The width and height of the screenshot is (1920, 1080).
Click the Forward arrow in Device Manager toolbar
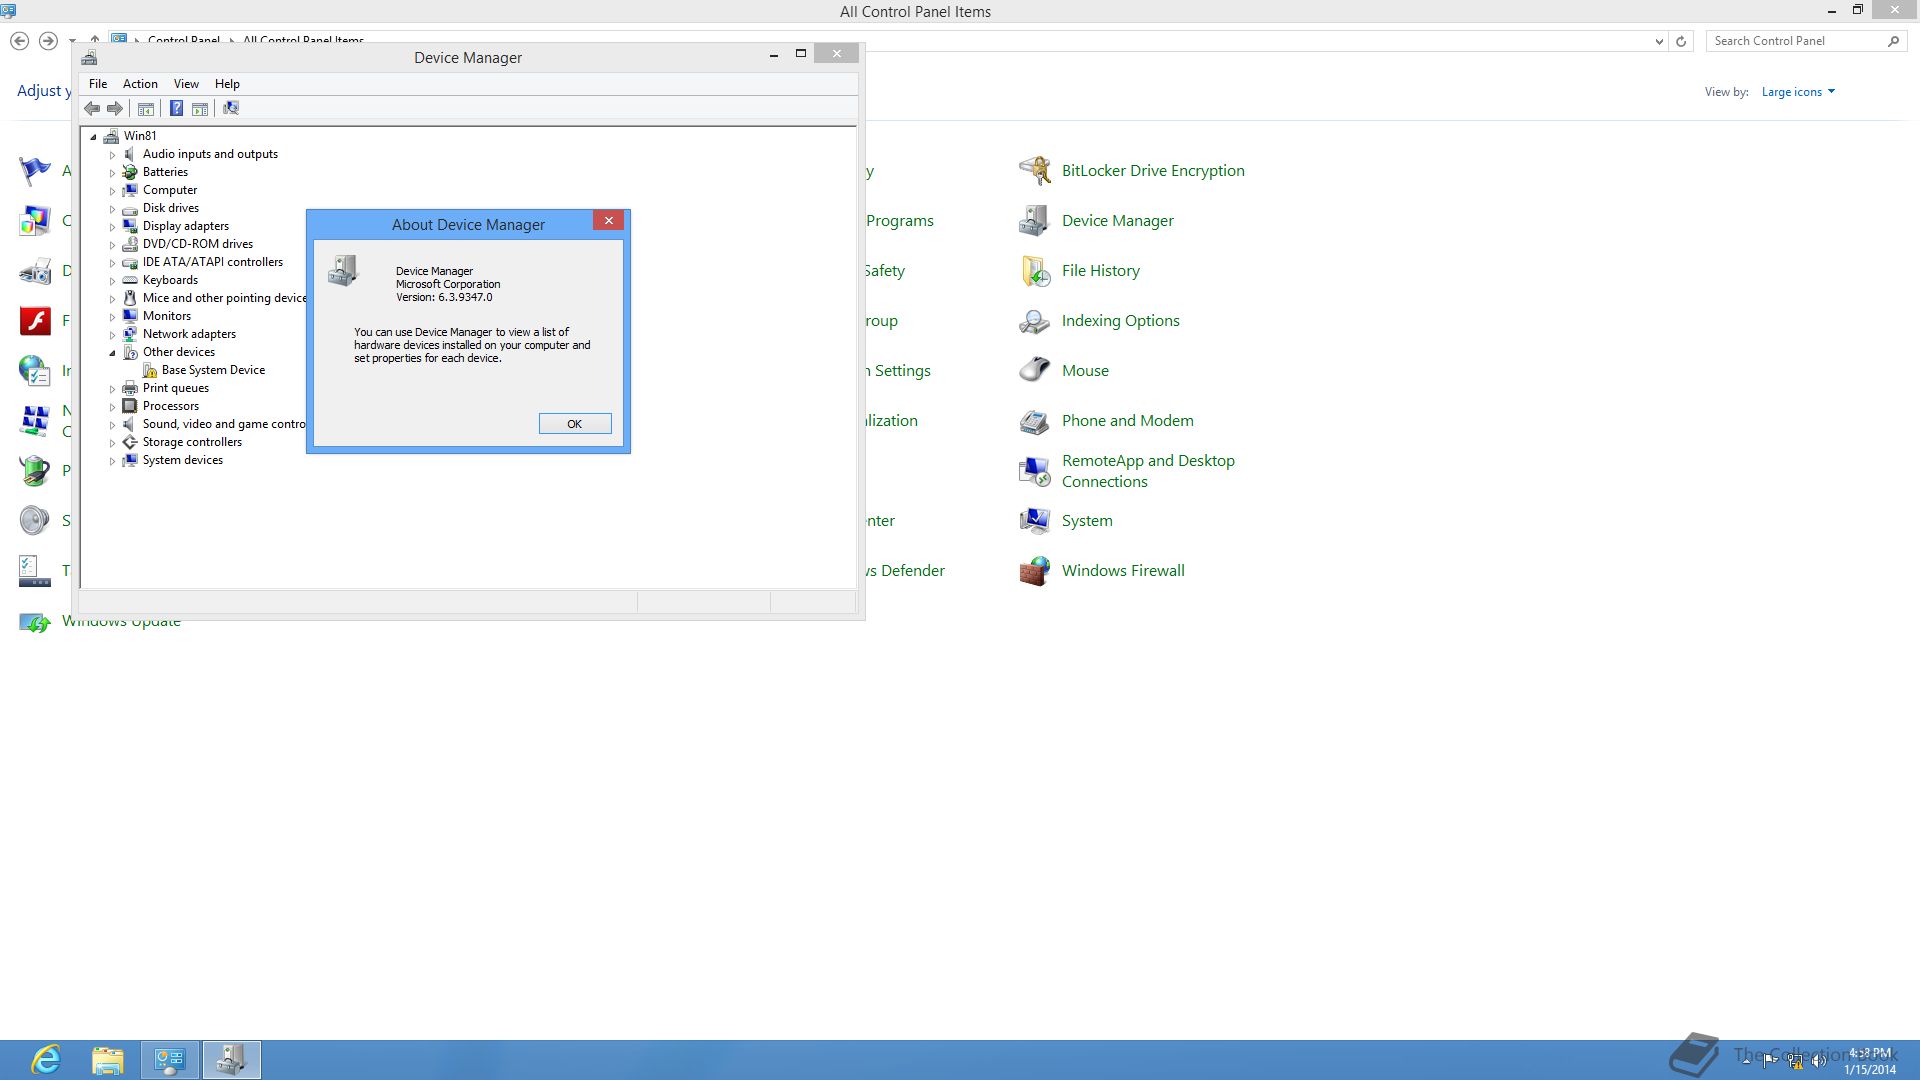point(115,108)
